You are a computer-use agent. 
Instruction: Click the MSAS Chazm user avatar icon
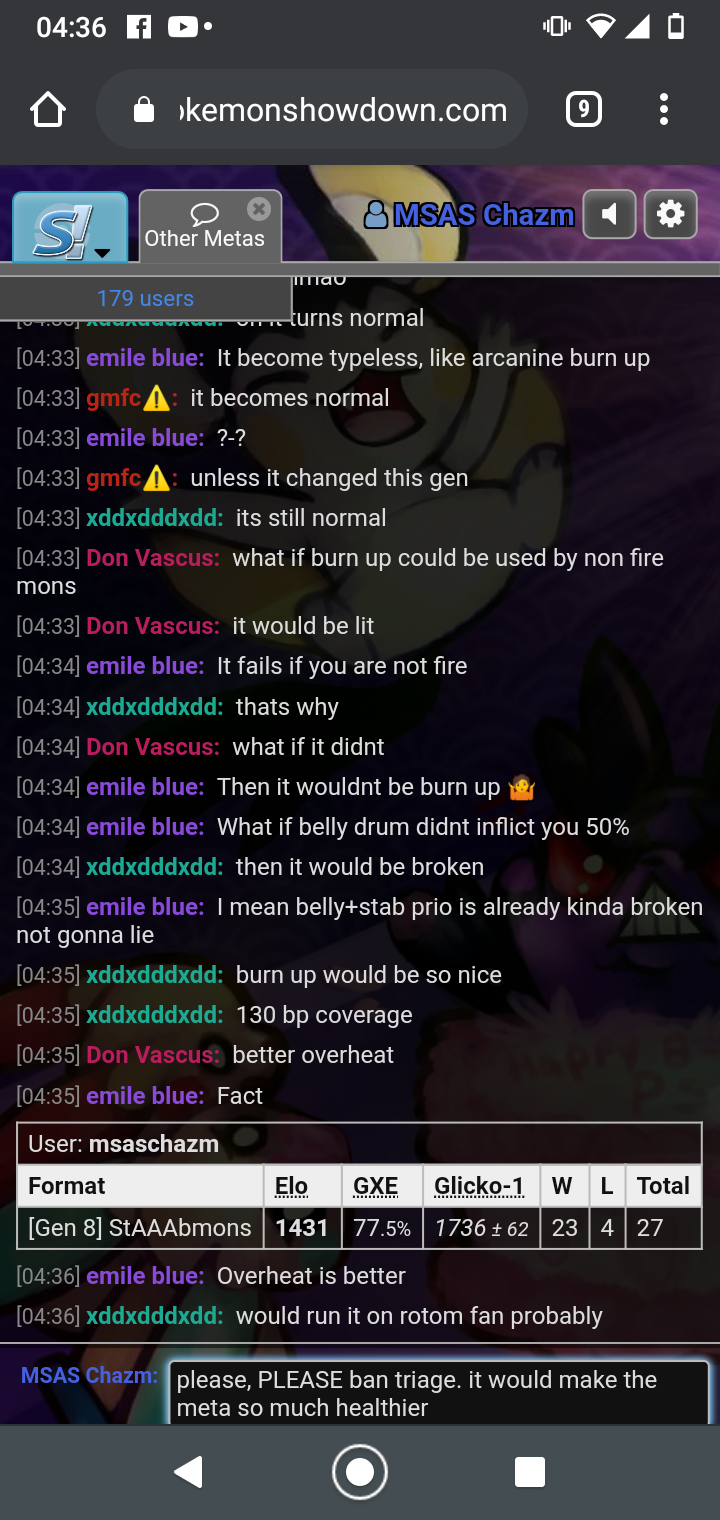click(376, 214)
